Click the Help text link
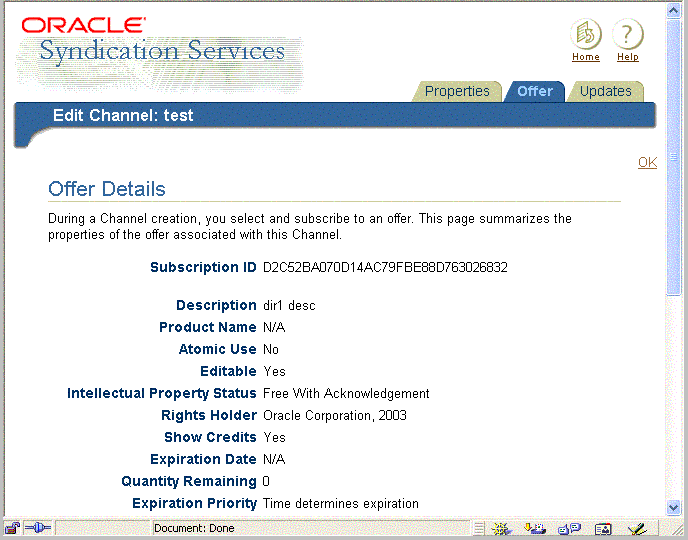The height and width of the screenshot is (540, 688). point(628,57)
